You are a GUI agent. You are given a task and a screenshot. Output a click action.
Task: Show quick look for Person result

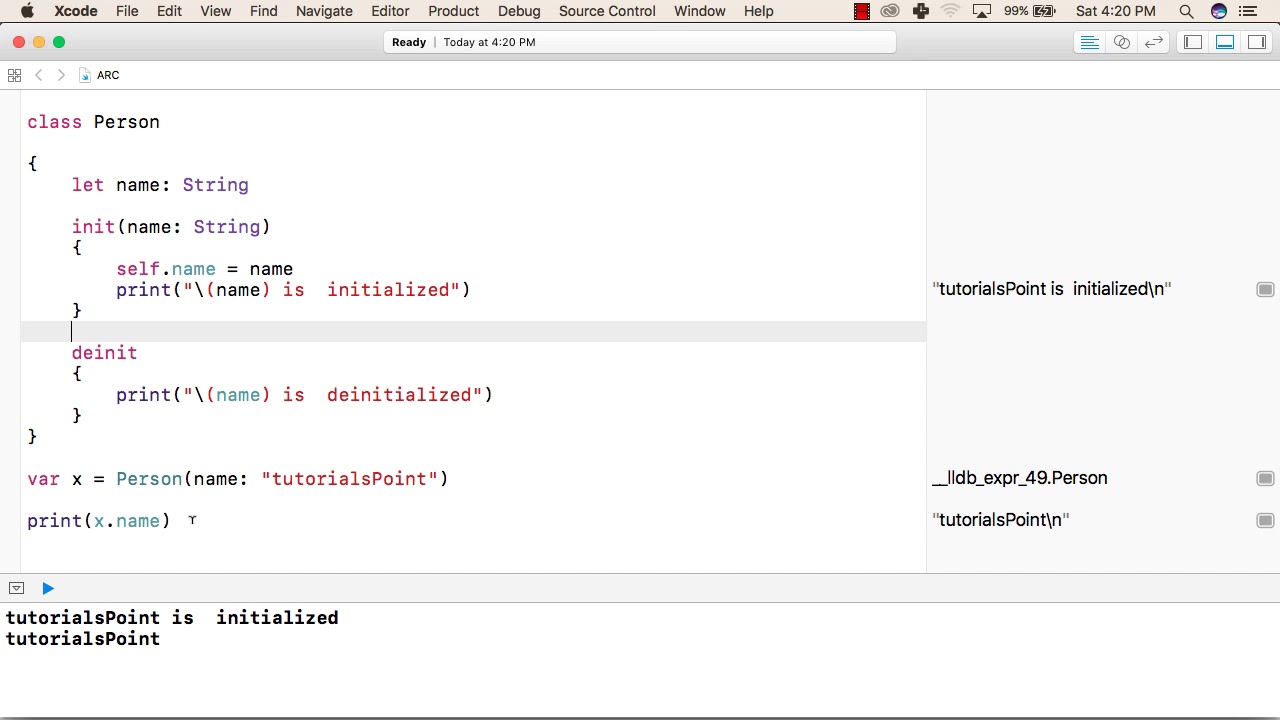[x=1265, y=479]
